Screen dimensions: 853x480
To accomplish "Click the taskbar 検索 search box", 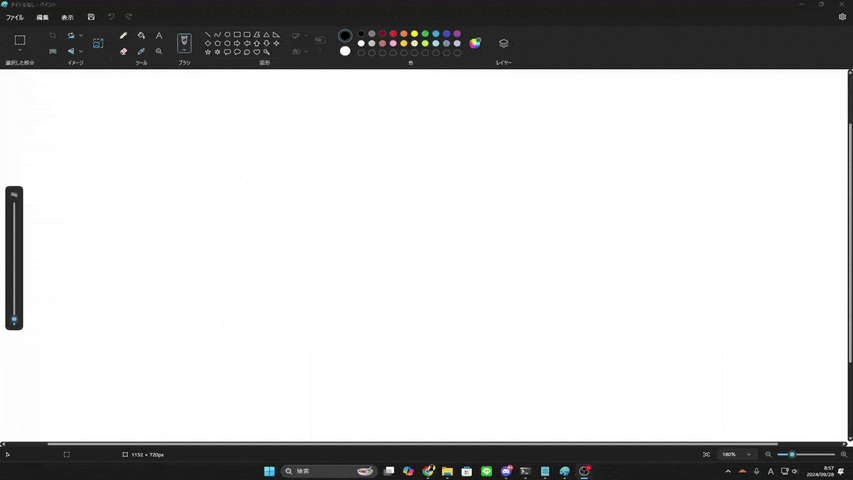I will pyautogui.click(x=329, y=471).
